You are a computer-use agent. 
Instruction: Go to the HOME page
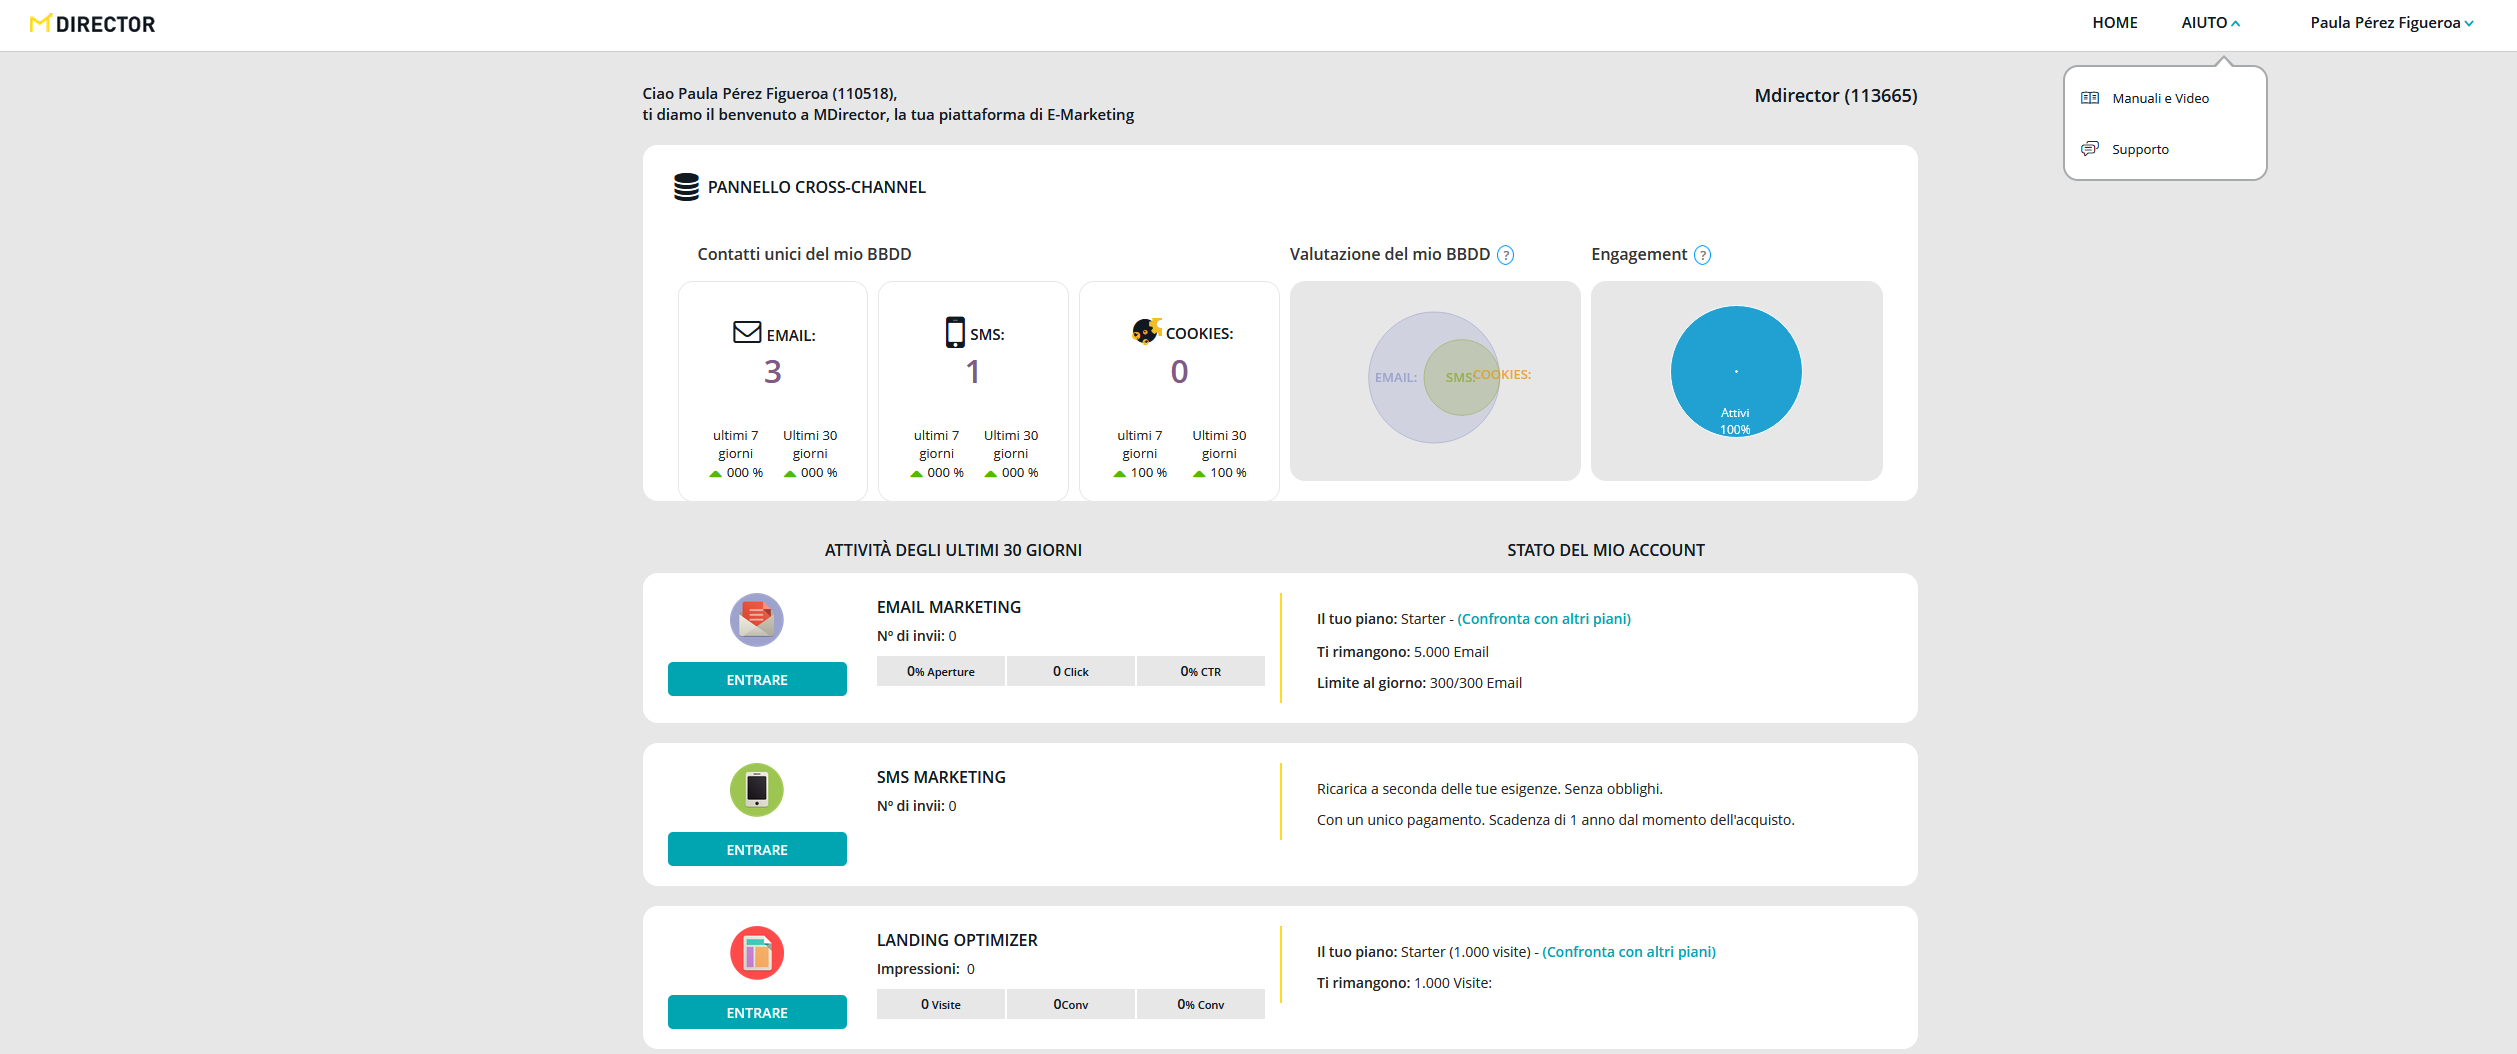click(x=2114, y=23)
